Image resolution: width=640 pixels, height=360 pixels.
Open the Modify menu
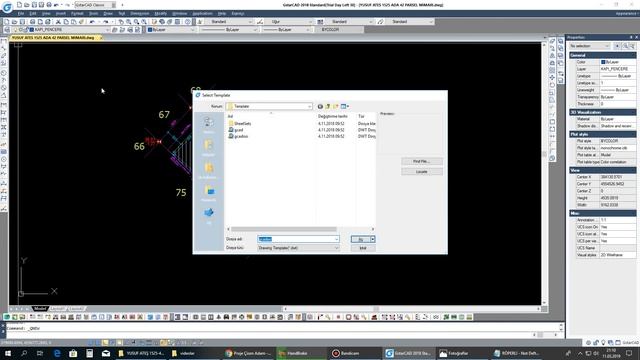160,13
